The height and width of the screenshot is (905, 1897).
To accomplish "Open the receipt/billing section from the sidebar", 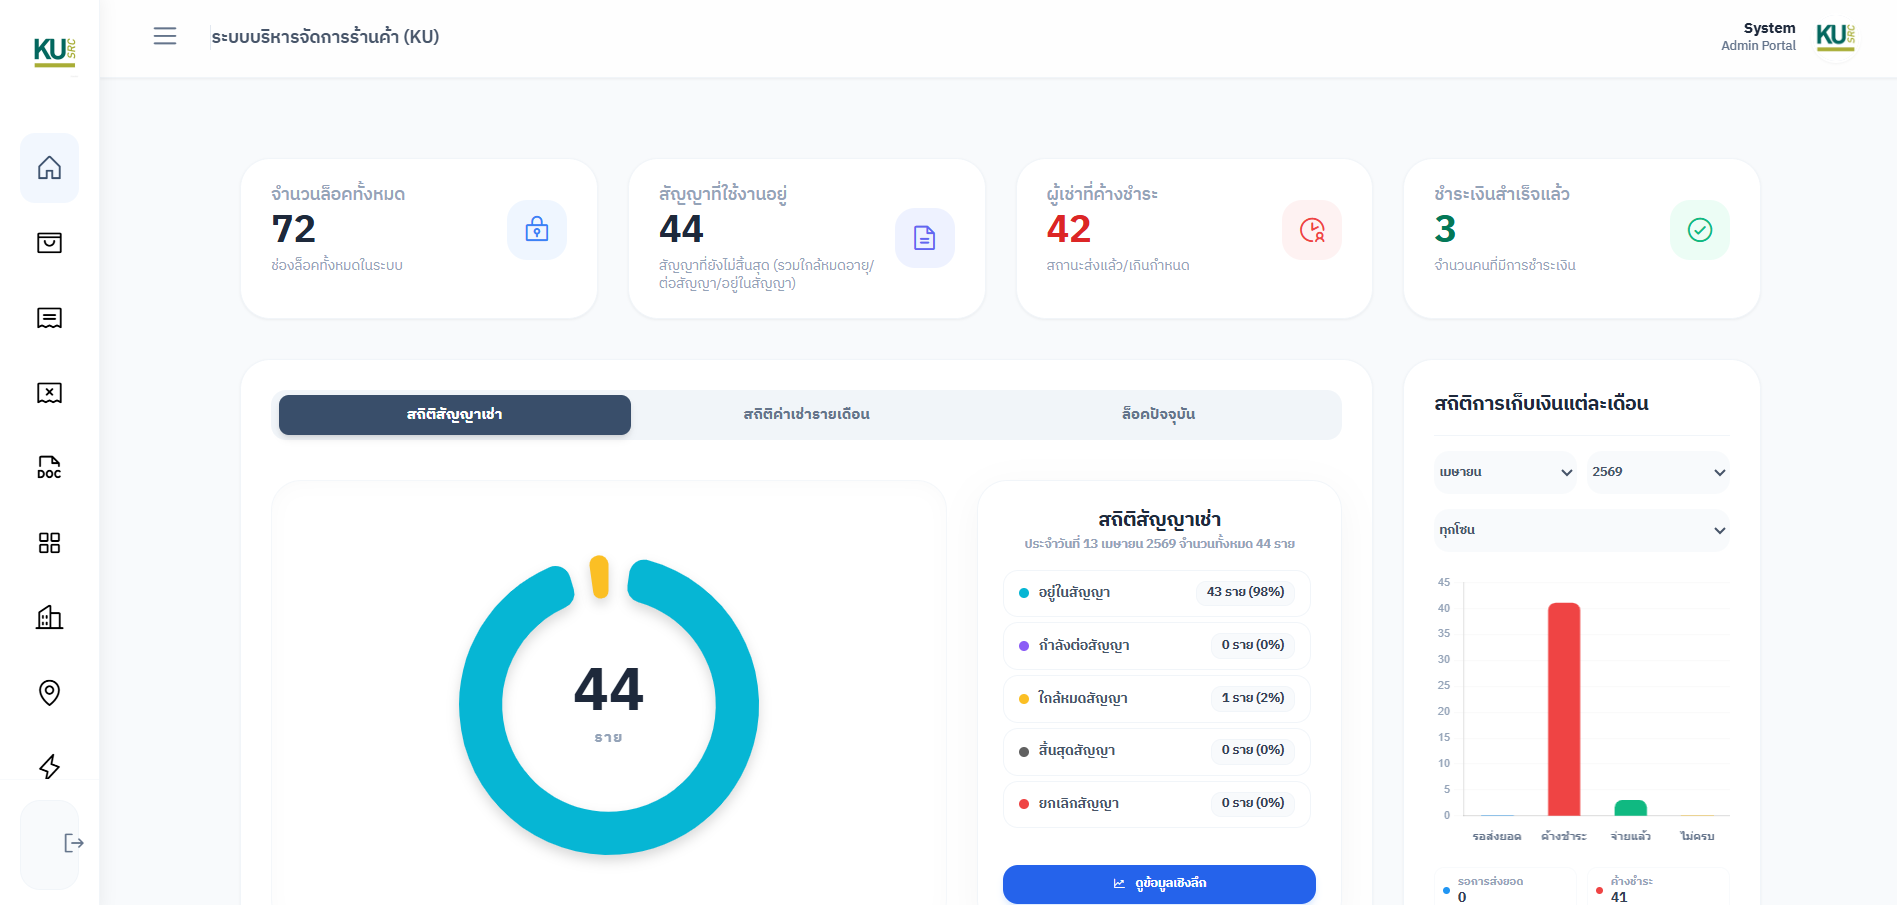I will pos(49,318).
